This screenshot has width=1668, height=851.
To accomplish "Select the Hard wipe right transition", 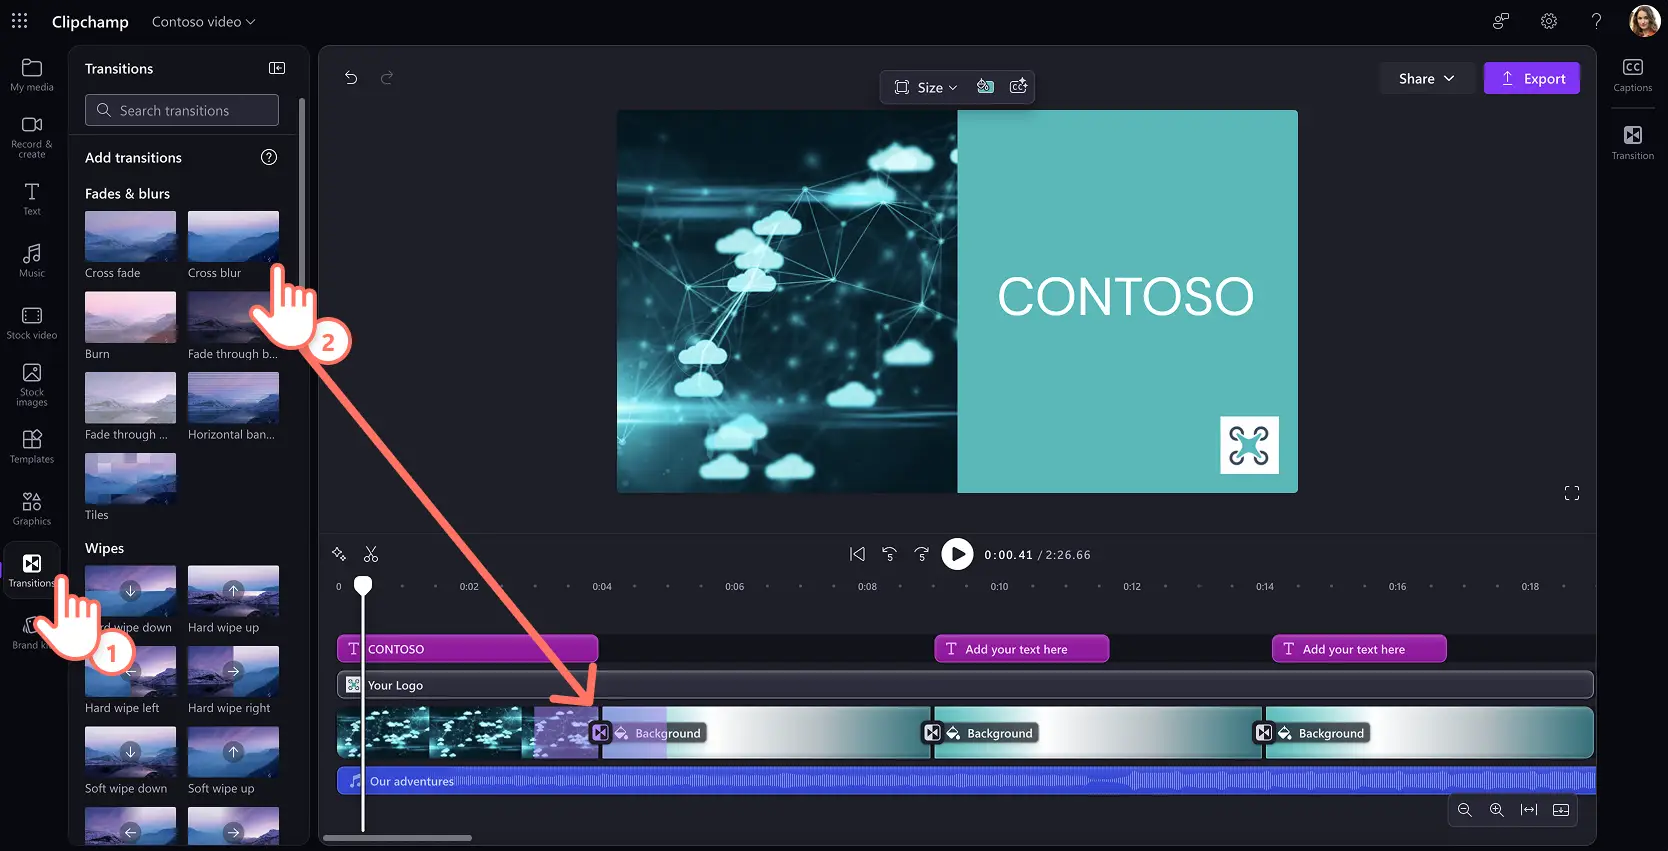I will [233, 671].
